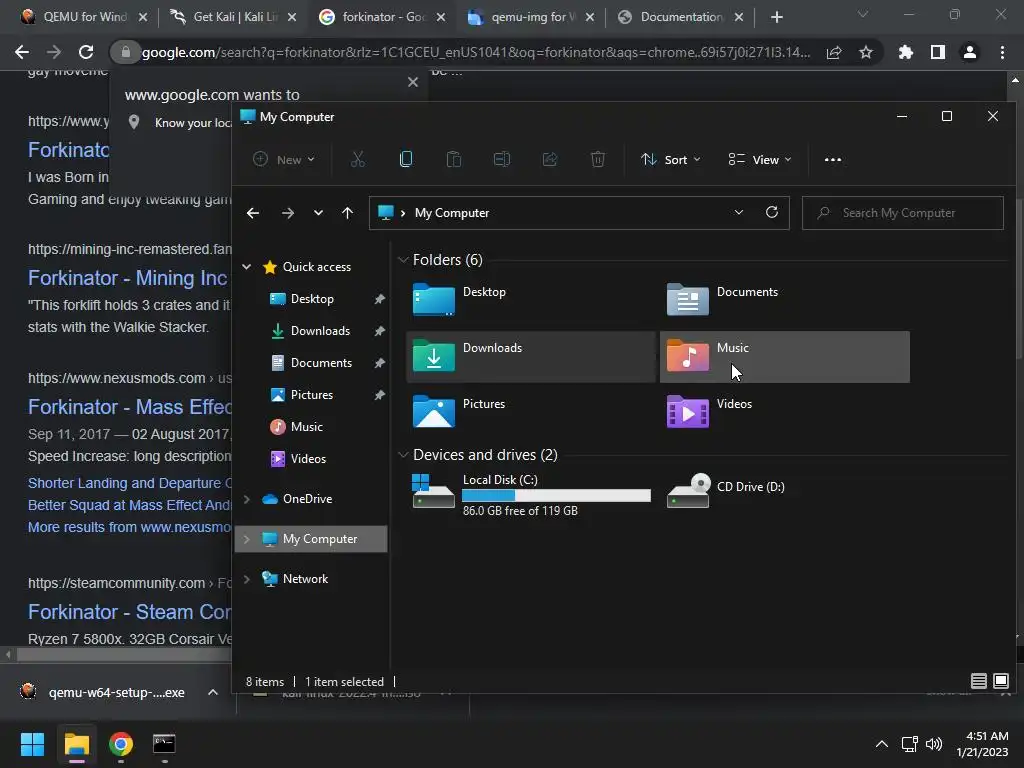Open the View dropdown

click(x=760, y=159)
